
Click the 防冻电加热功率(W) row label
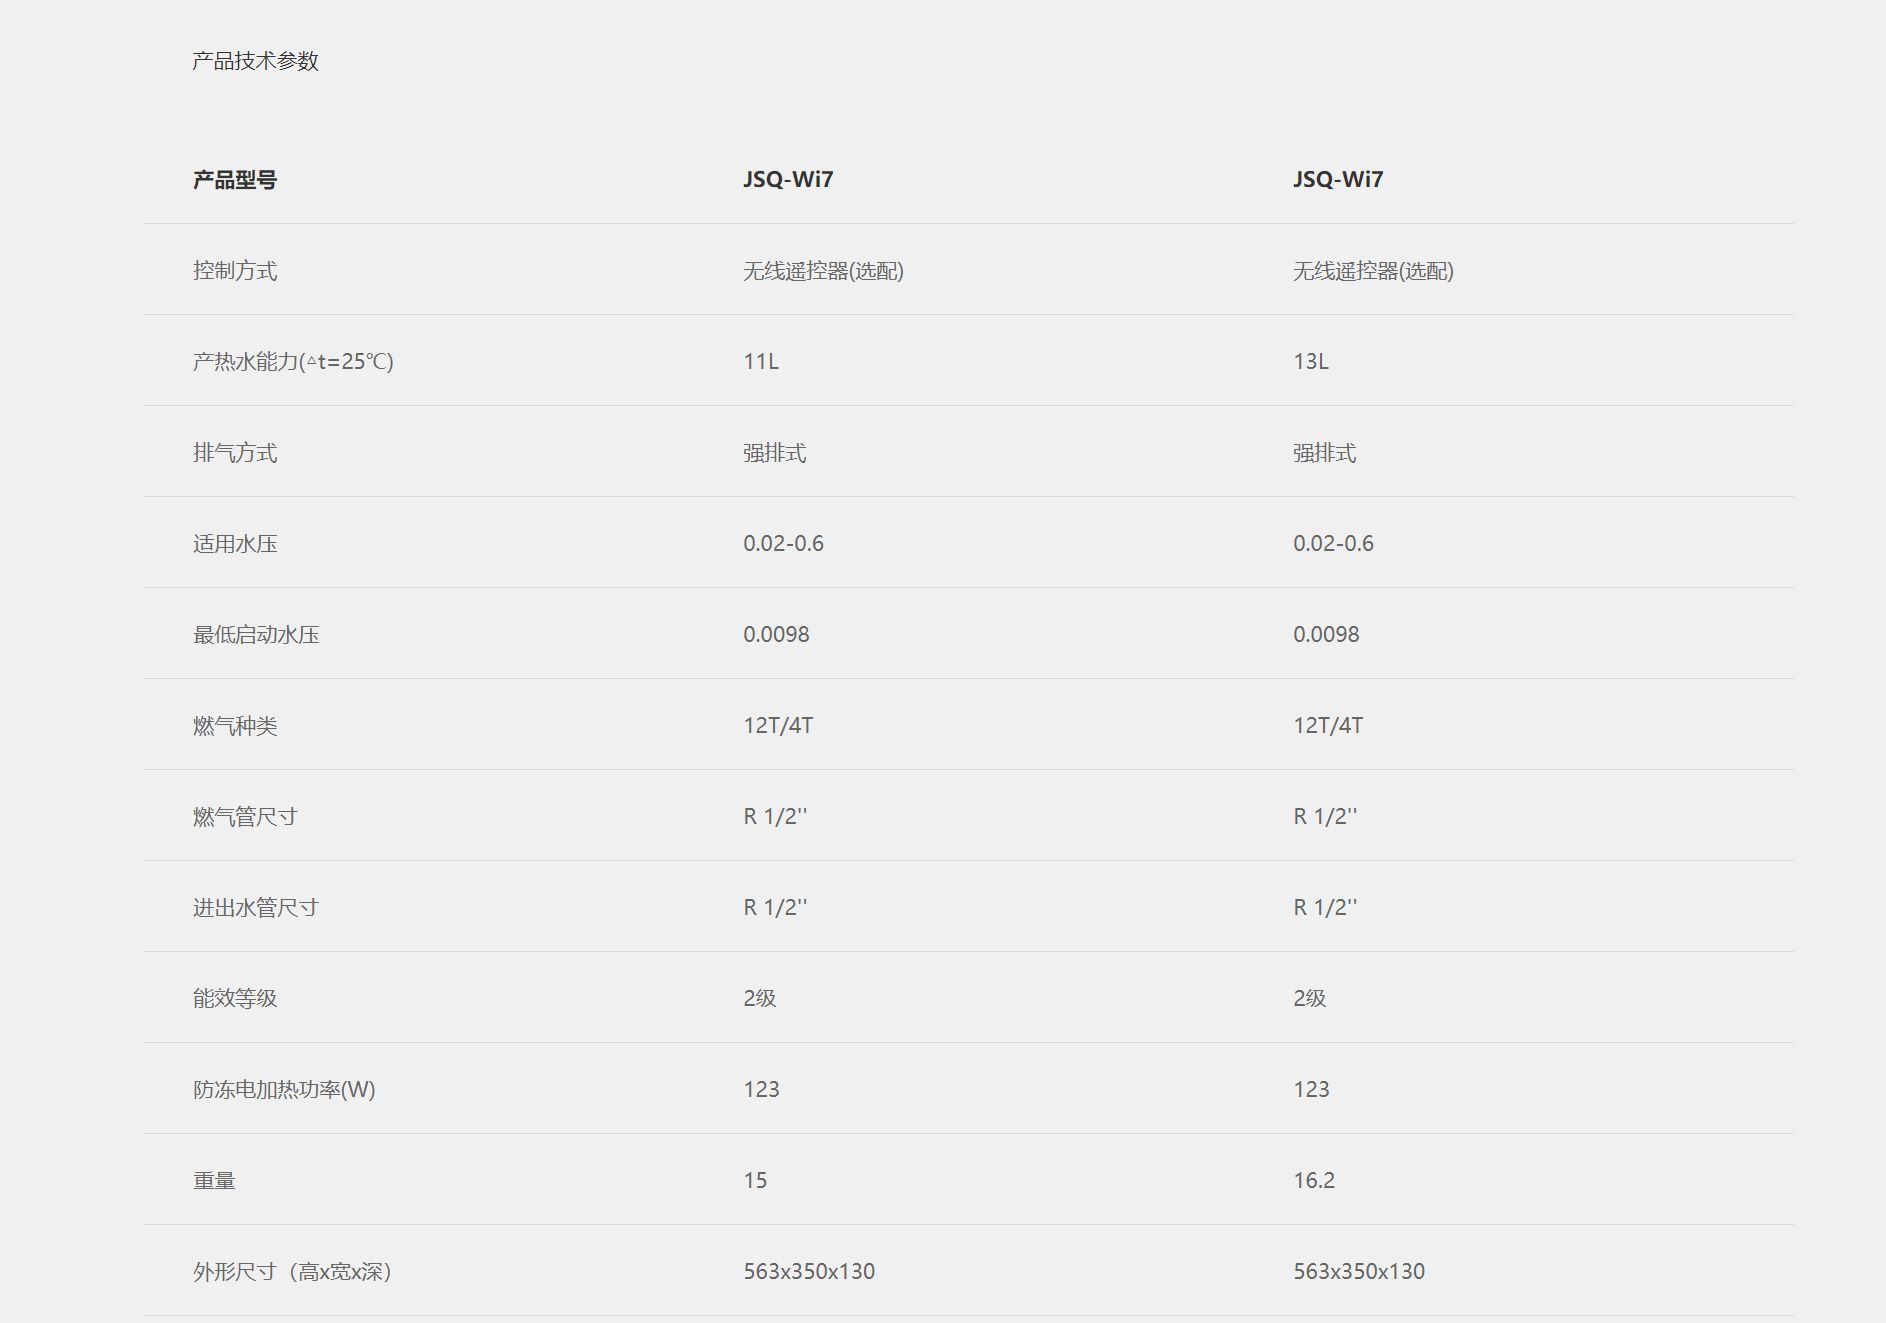[x=284, y=1090]
